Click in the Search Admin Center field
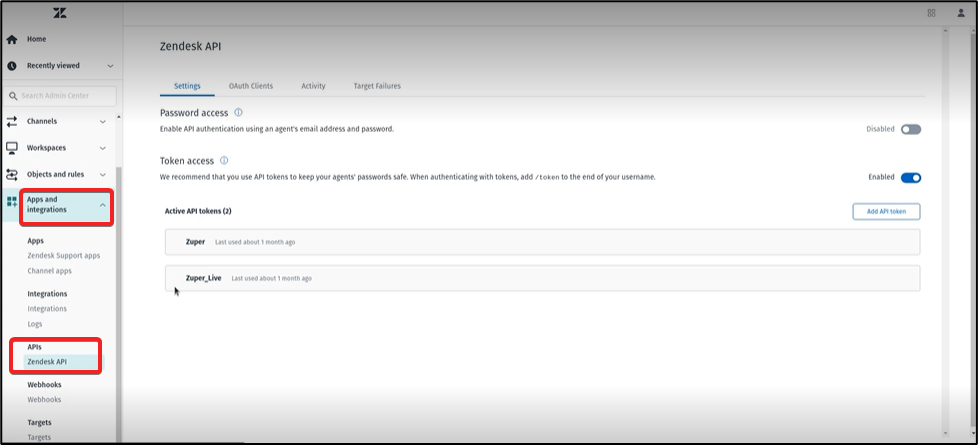The height and width of the screenshot is (445, 978). pyautogui.click(x=62, y=96)
